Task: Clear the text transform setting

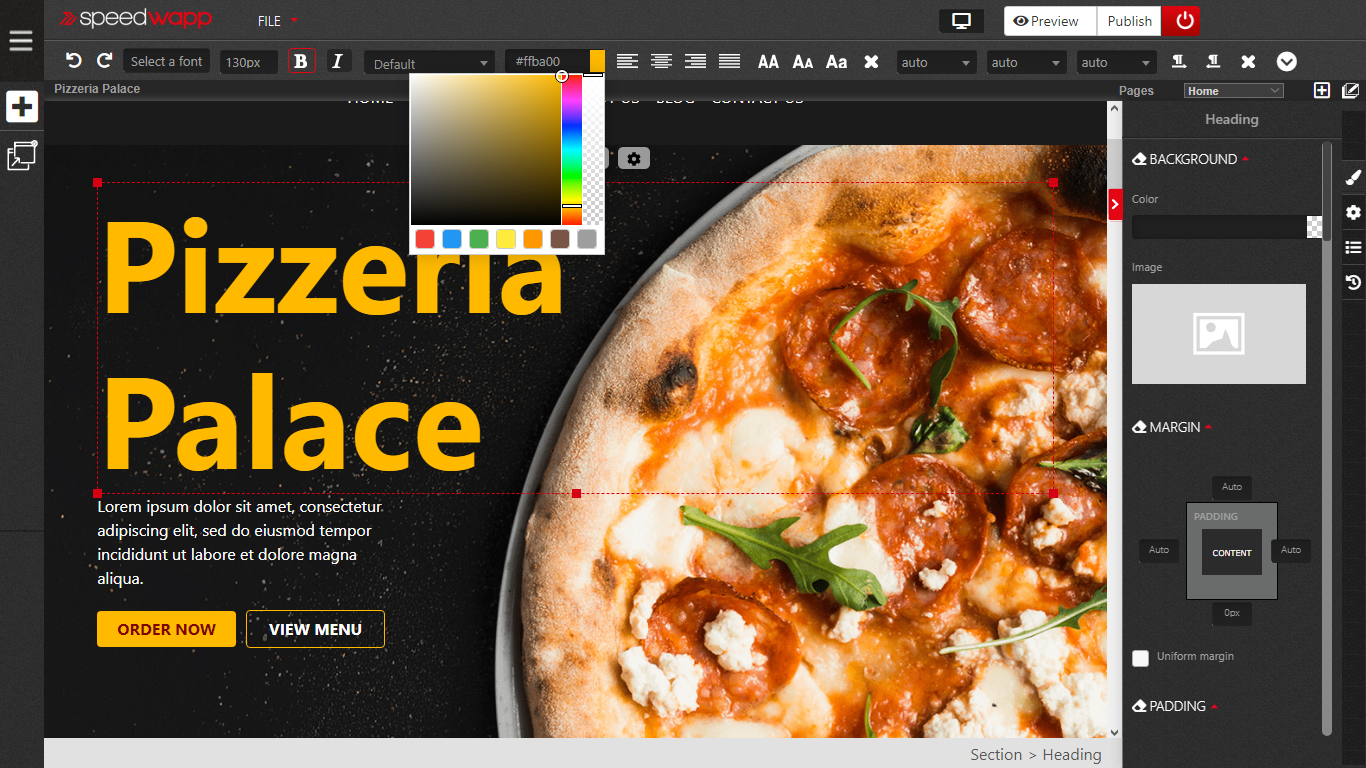Action: point(871,62)
